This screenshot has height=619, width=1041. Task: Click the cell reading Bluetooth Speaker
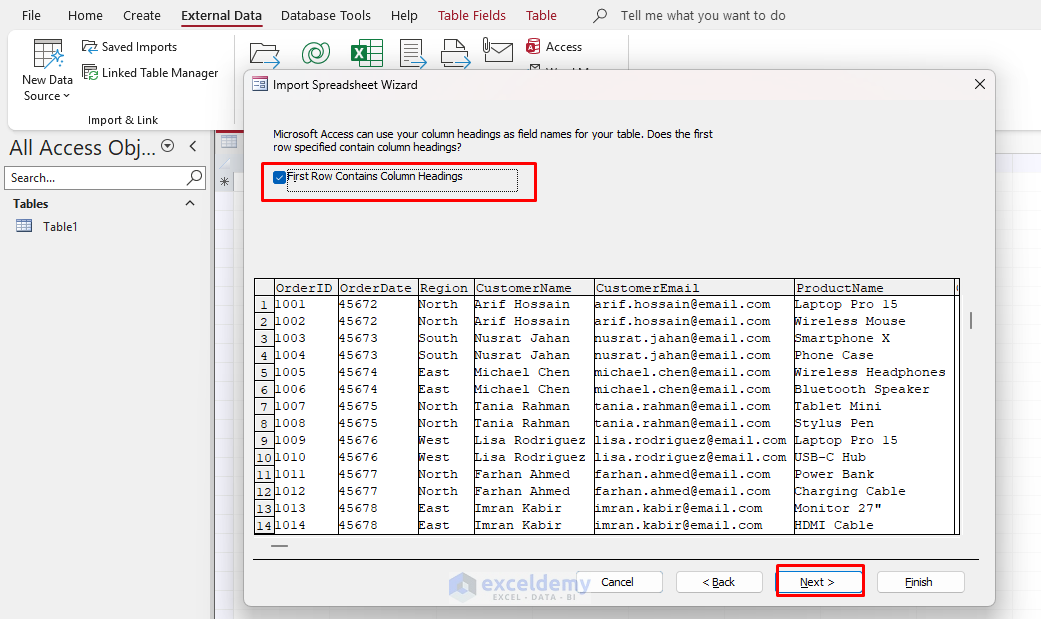click(x=874, y=389)
